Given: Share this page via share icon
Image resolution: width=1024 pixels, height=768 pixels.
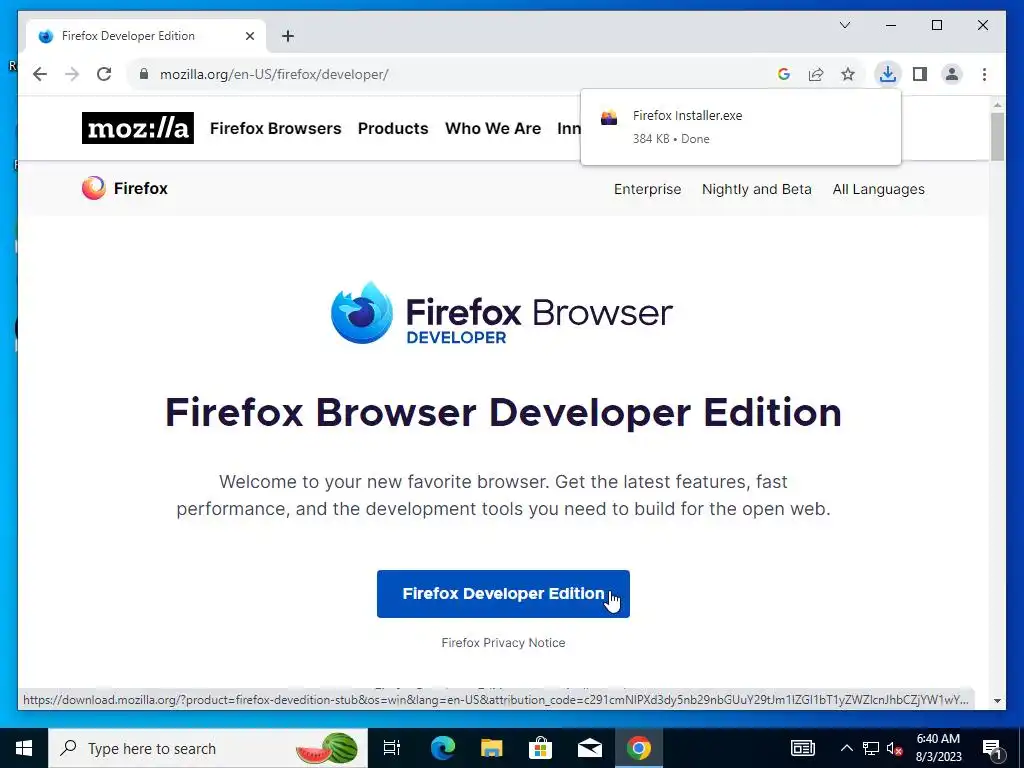Looking at the screenshot, I should (x=816, y=74).
